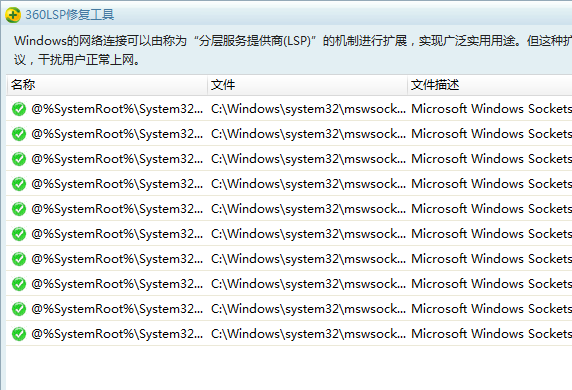Click the green checkmark icon in second row
Image resolution: width=572 pixels, height=390 pixels.
tap(19, 134)
